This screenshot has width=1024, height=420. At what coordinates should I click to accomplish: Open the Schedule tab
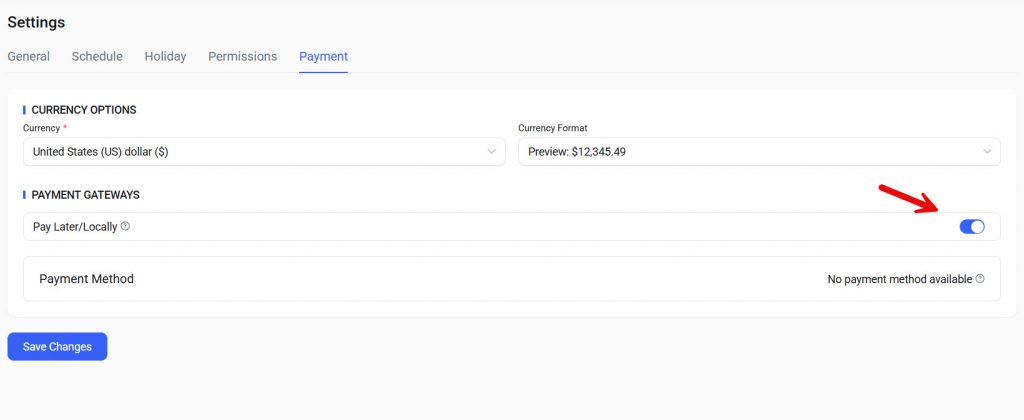point(97,57)
